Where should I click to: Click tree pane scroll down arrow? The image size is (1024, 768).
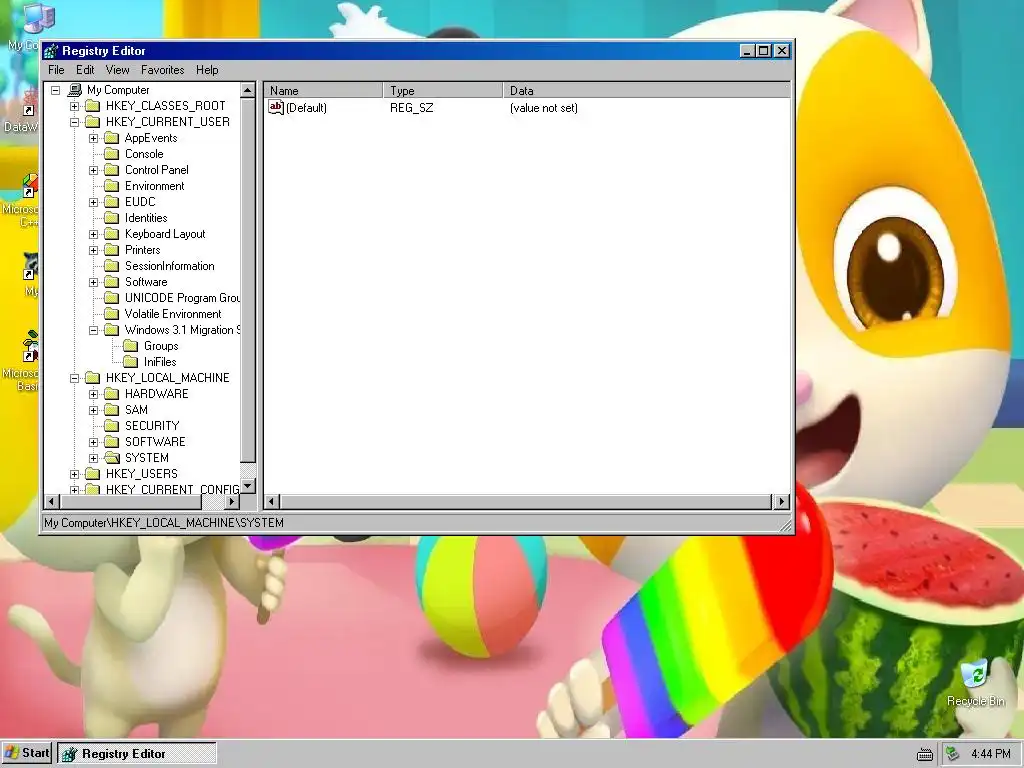(x=248, y=487)
